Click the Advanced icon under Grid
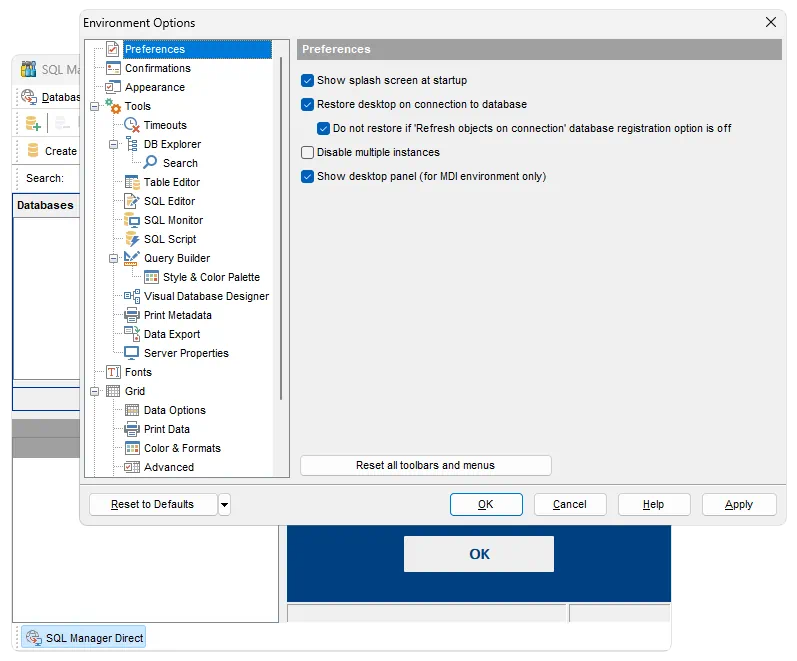Viewport: 797px width, 661px height. coord(132,467)
